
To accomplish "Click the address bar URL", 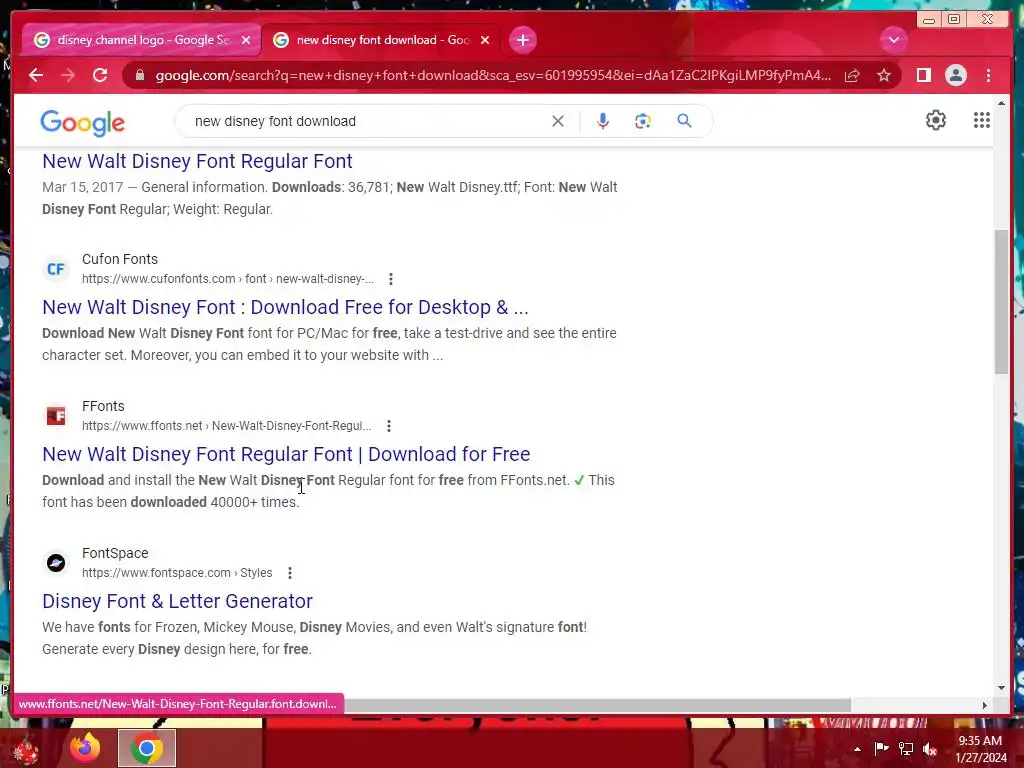I will tap(493, 76).
